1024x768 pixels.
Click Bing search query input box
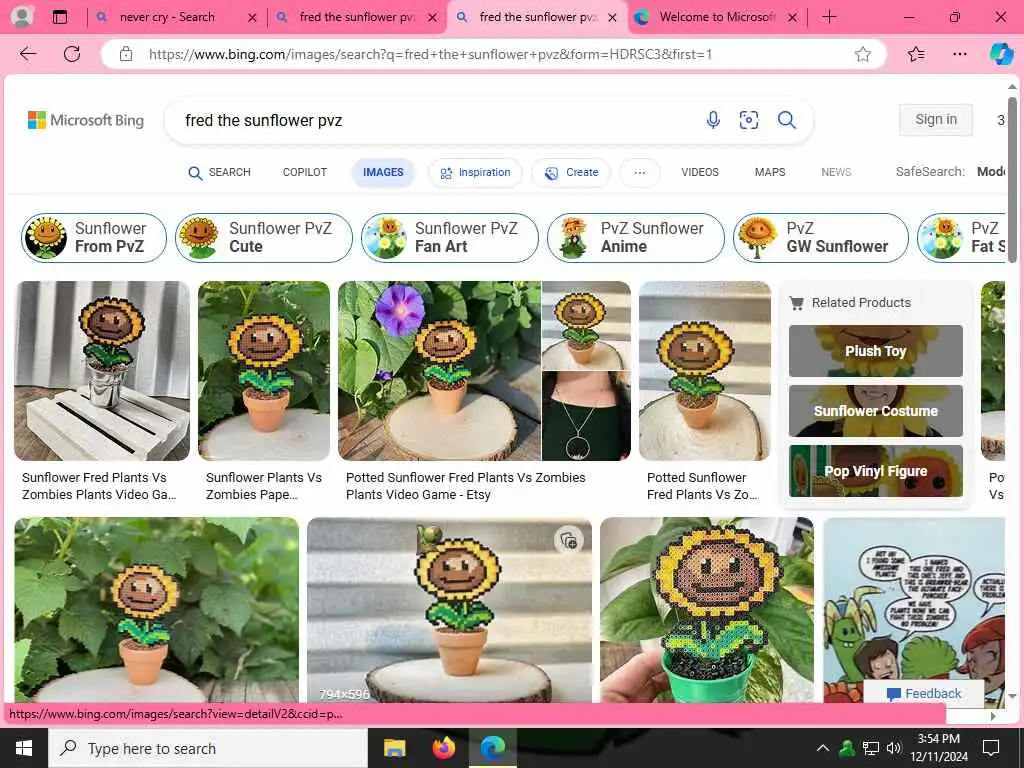(x=434, y=120)
